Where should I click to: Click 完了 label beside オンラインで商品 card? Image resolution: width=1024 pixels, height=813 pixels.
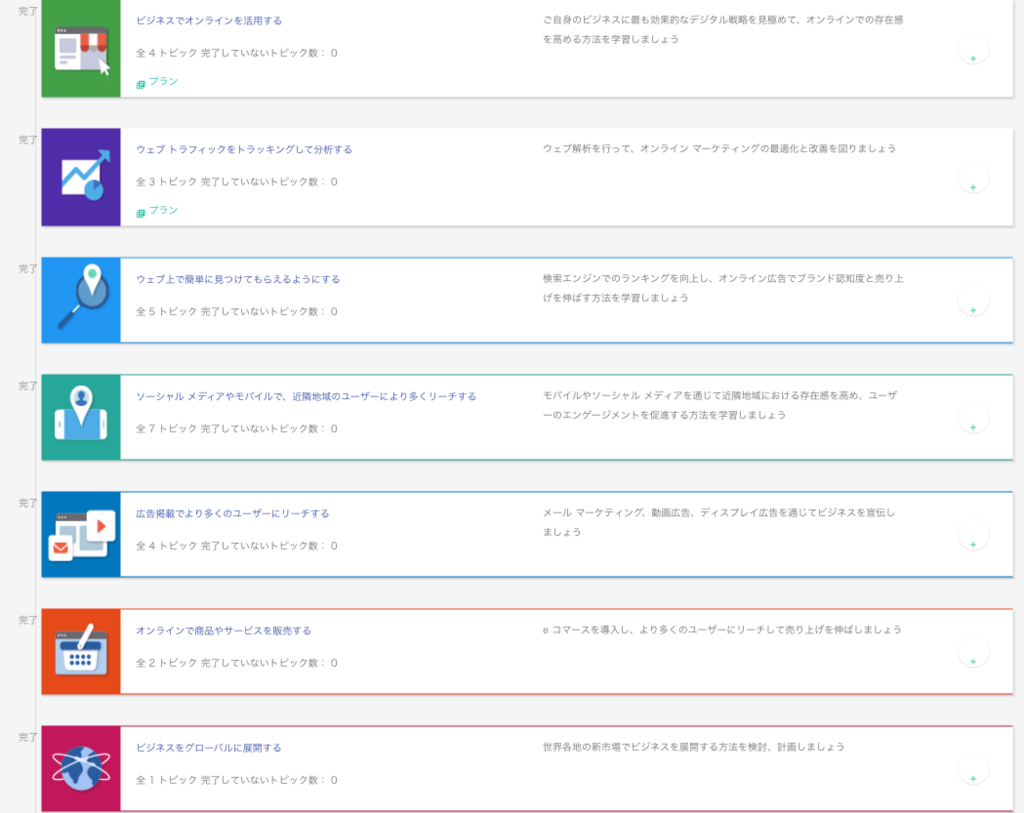(x=28, y=620)
